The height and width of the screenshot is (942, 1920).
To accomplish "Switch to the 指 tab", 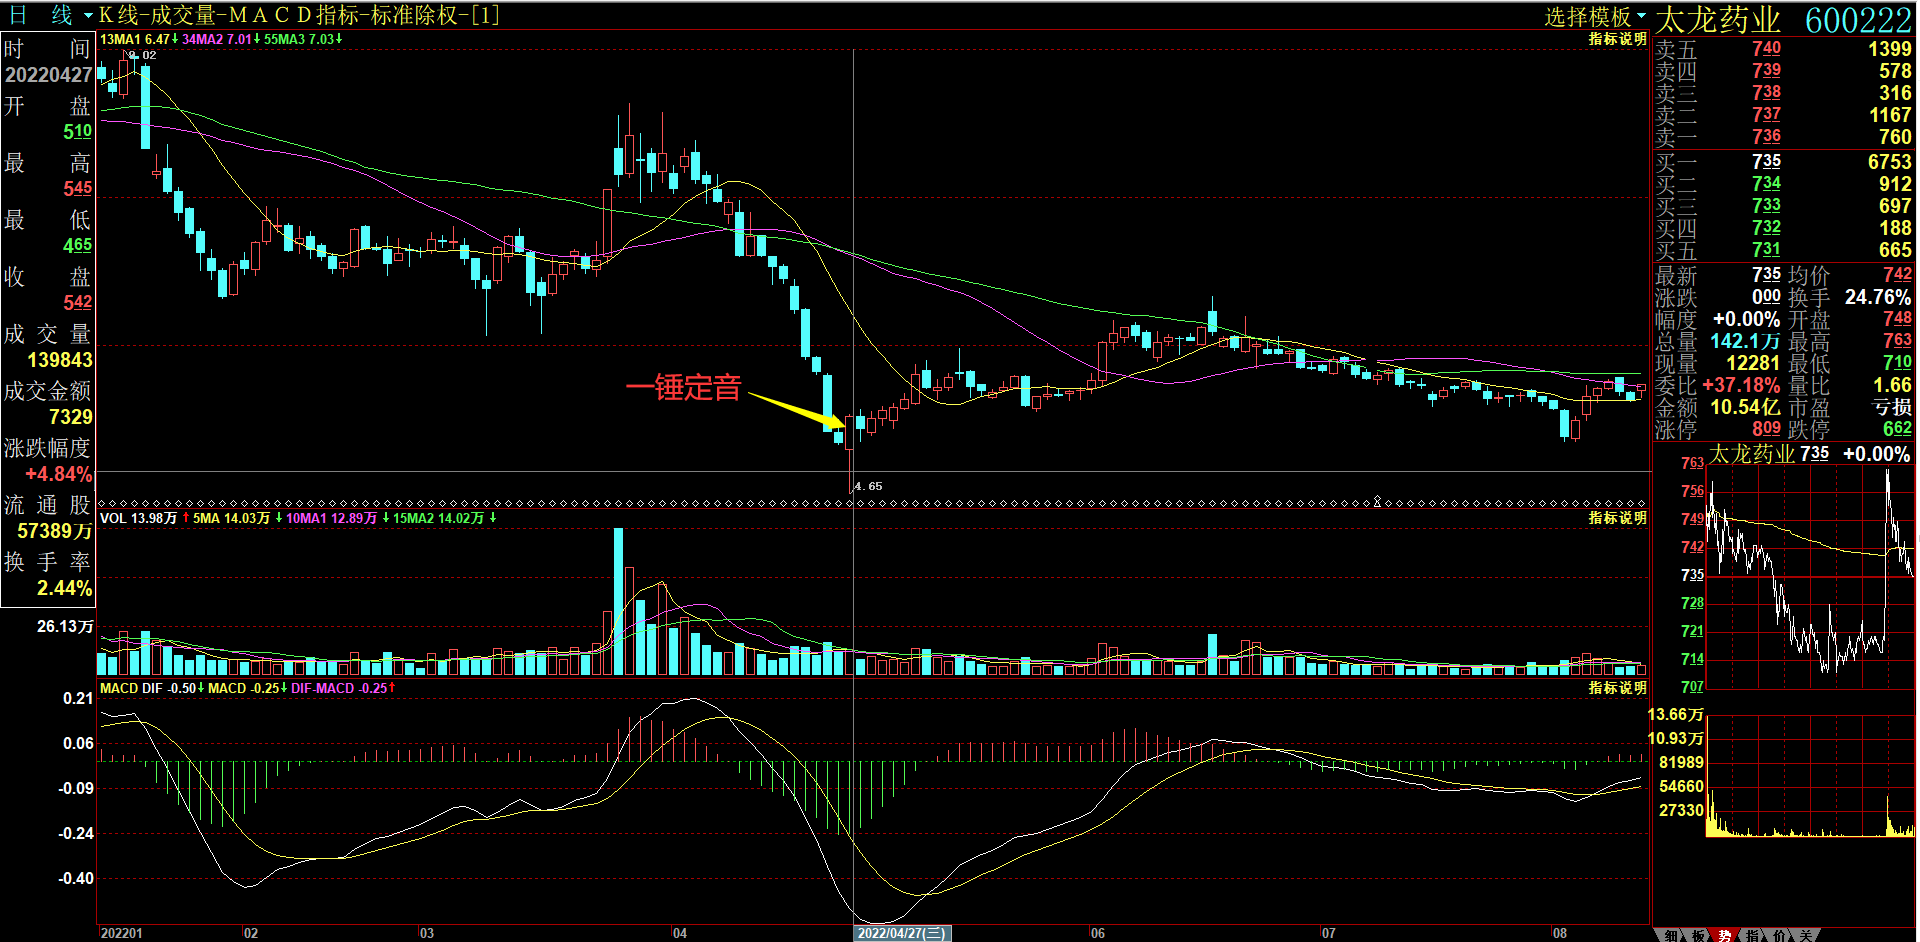I will pos(1752,935).
